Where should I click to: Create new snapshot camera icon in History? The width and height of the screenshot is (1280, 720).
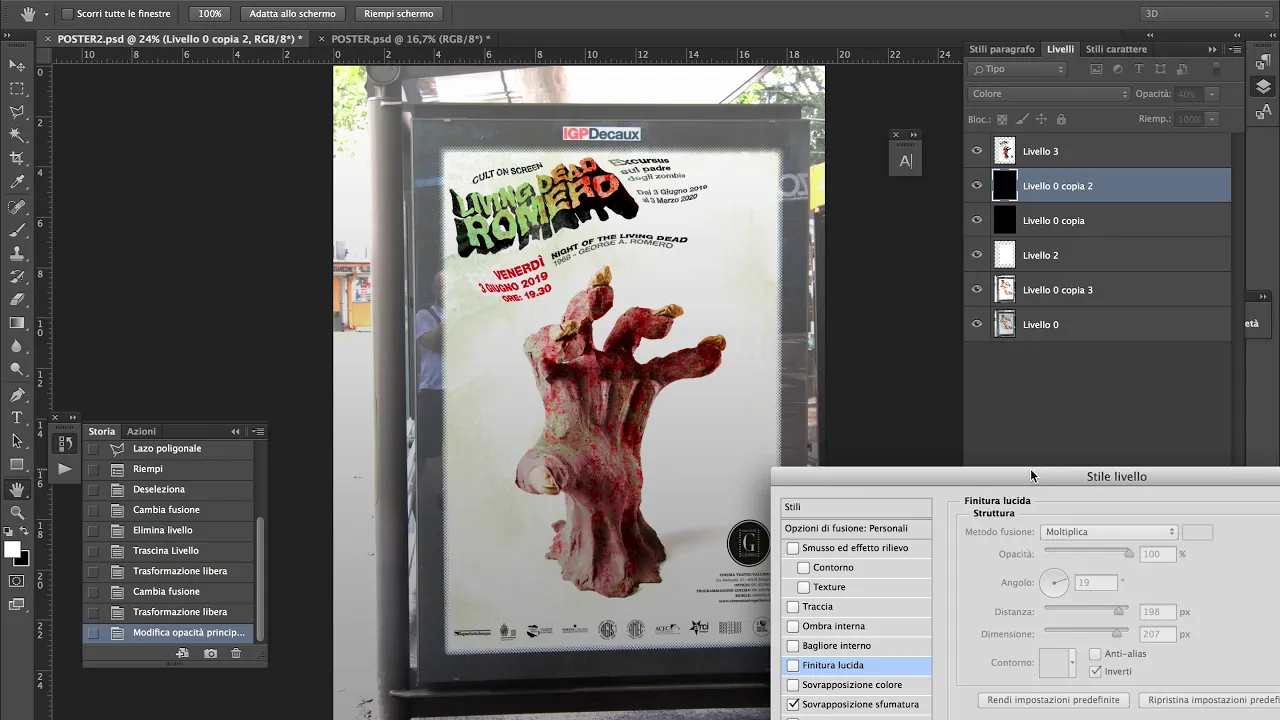tap(210, 653)
